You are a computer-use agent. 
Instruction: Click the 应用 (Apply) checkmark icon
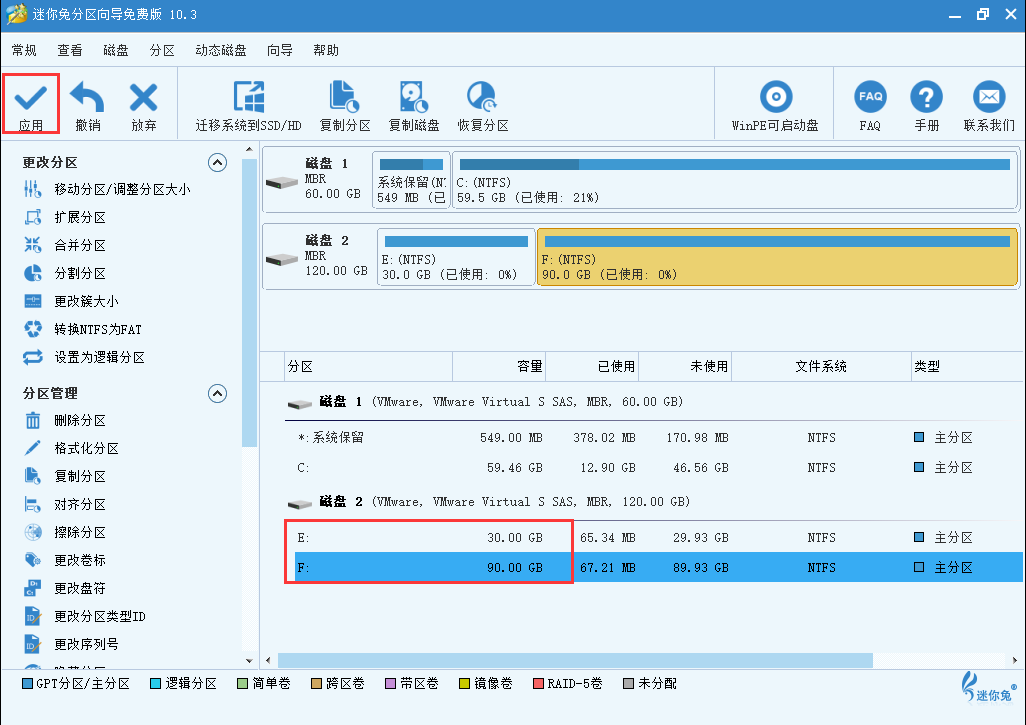(x=31, y=99)
